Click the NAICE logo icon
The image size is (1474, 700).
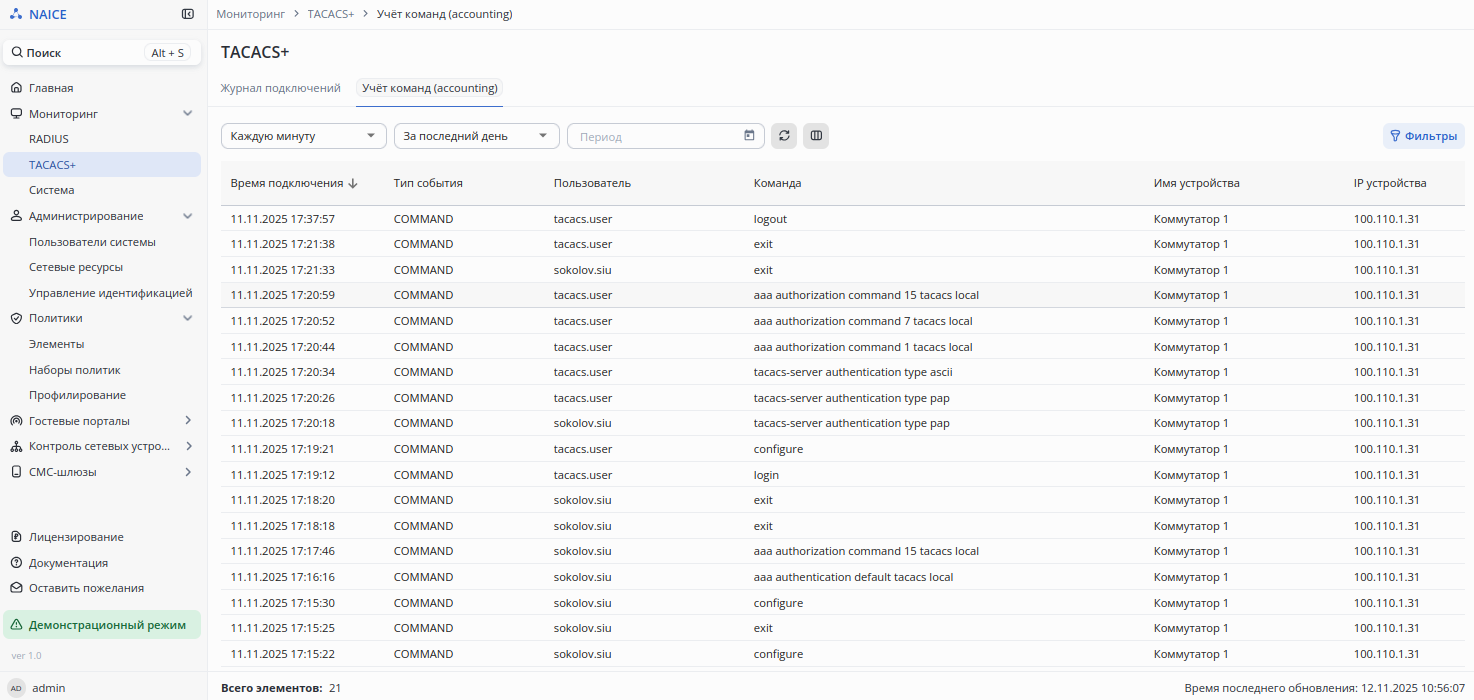[15, 14]
